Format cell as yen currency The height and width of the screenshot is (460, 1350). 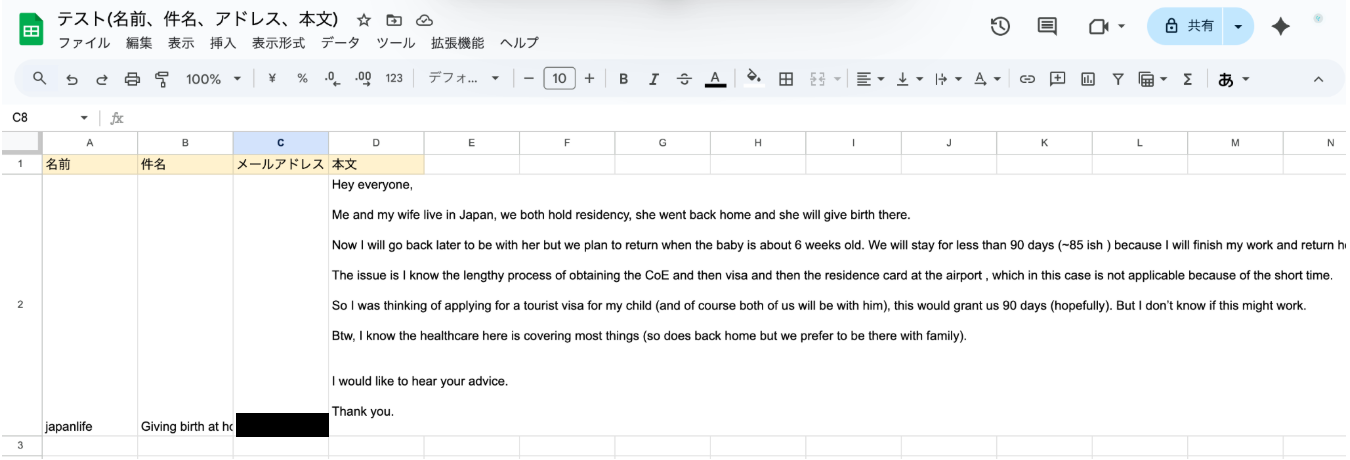click(272, 79)
